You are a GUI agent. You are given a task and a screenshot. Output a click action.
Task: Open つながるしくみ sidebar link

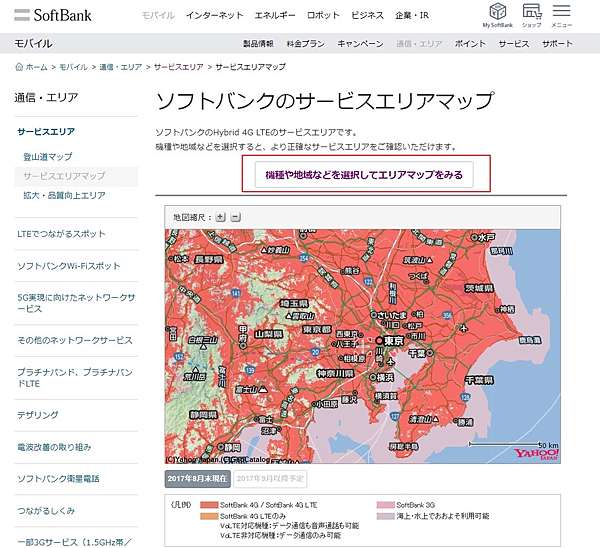(46, 510)
